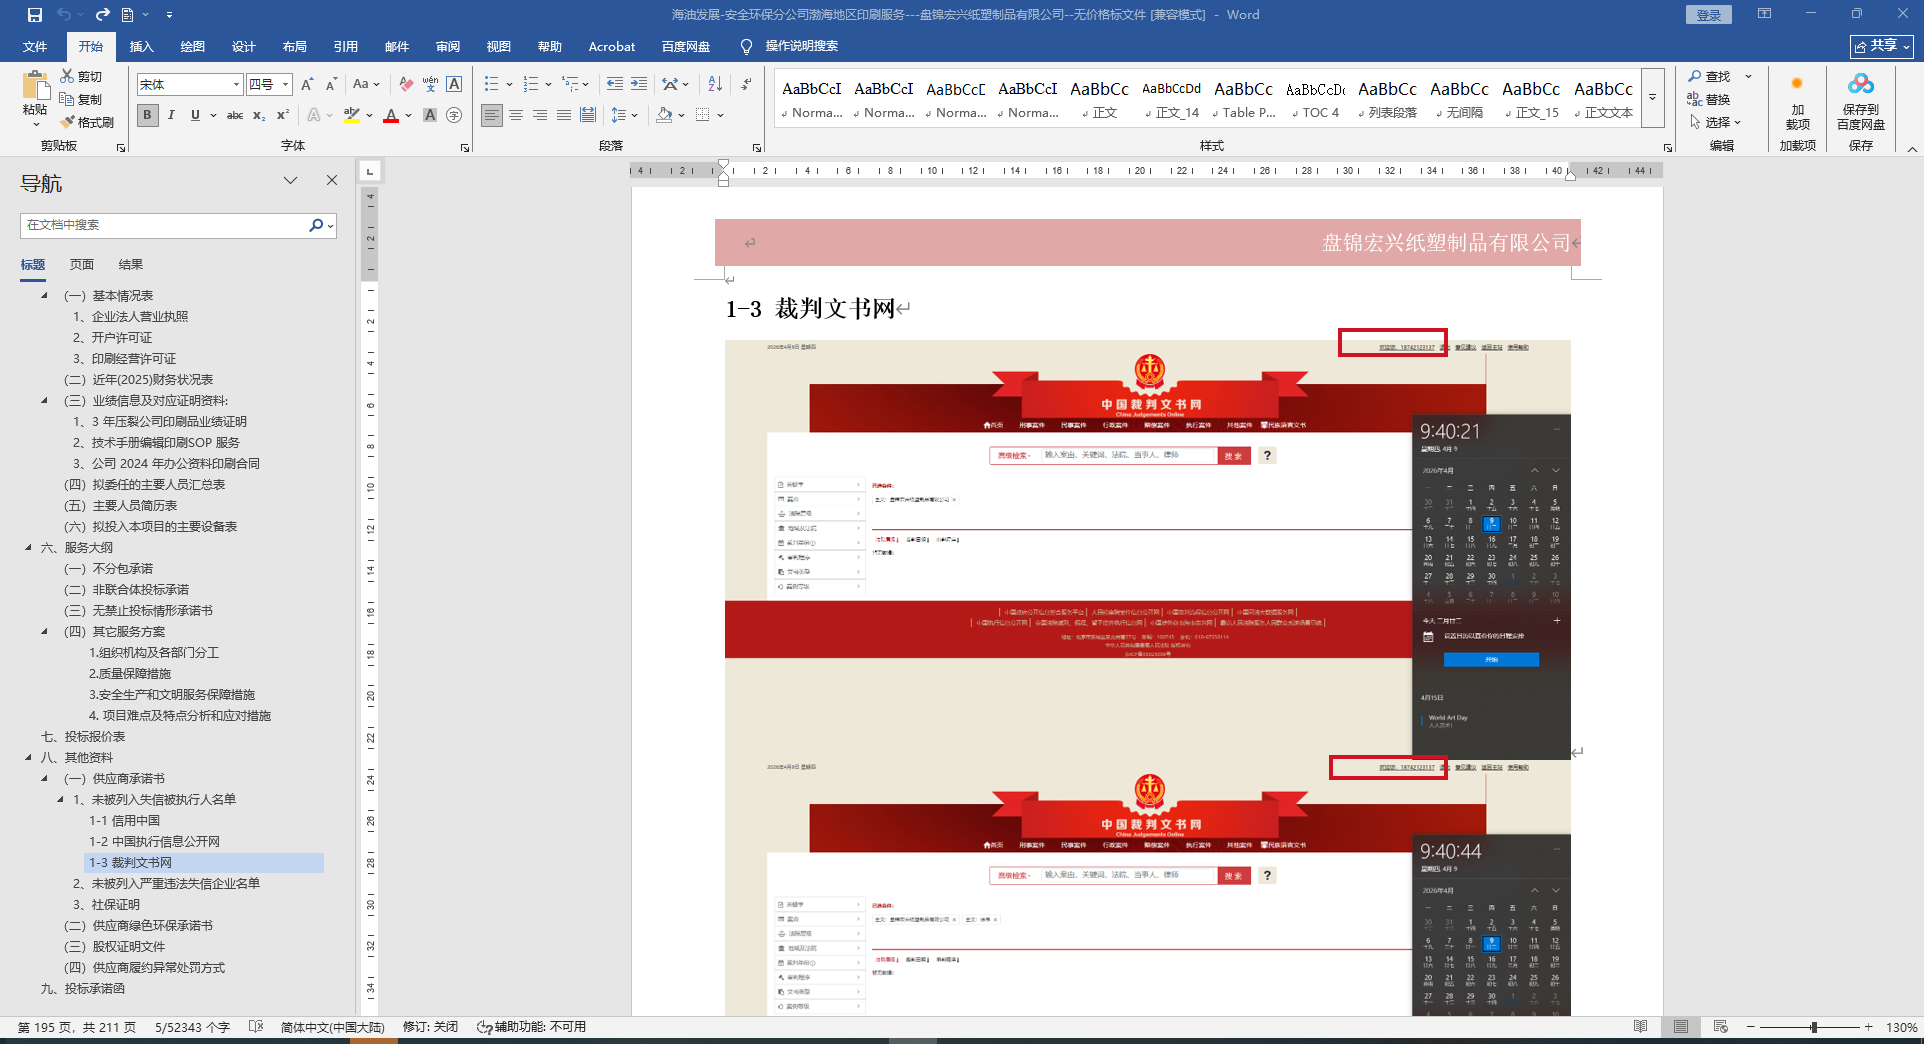Zoom out with the minus button in the status bar
This screenshot has width=1924, height=1044.
coord(1751,1027)
